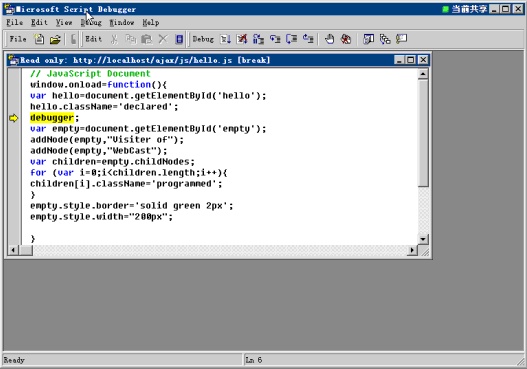The height and width of the screenshot is (369, 527).
Task: Open the Help menu
Action: tap(151, 23)
